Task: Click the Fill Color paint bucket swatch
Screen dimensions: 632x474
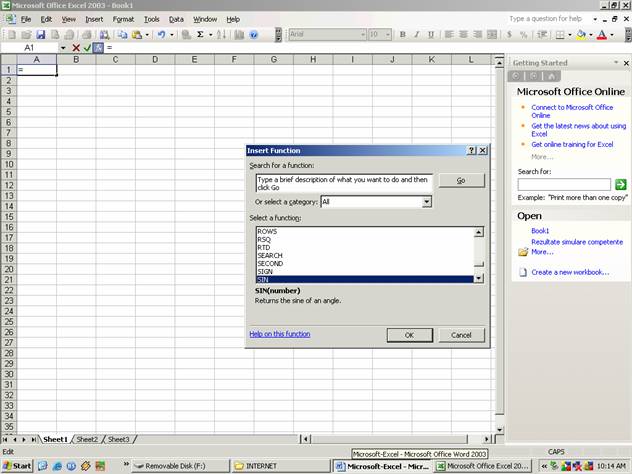Action: point(581,35)
